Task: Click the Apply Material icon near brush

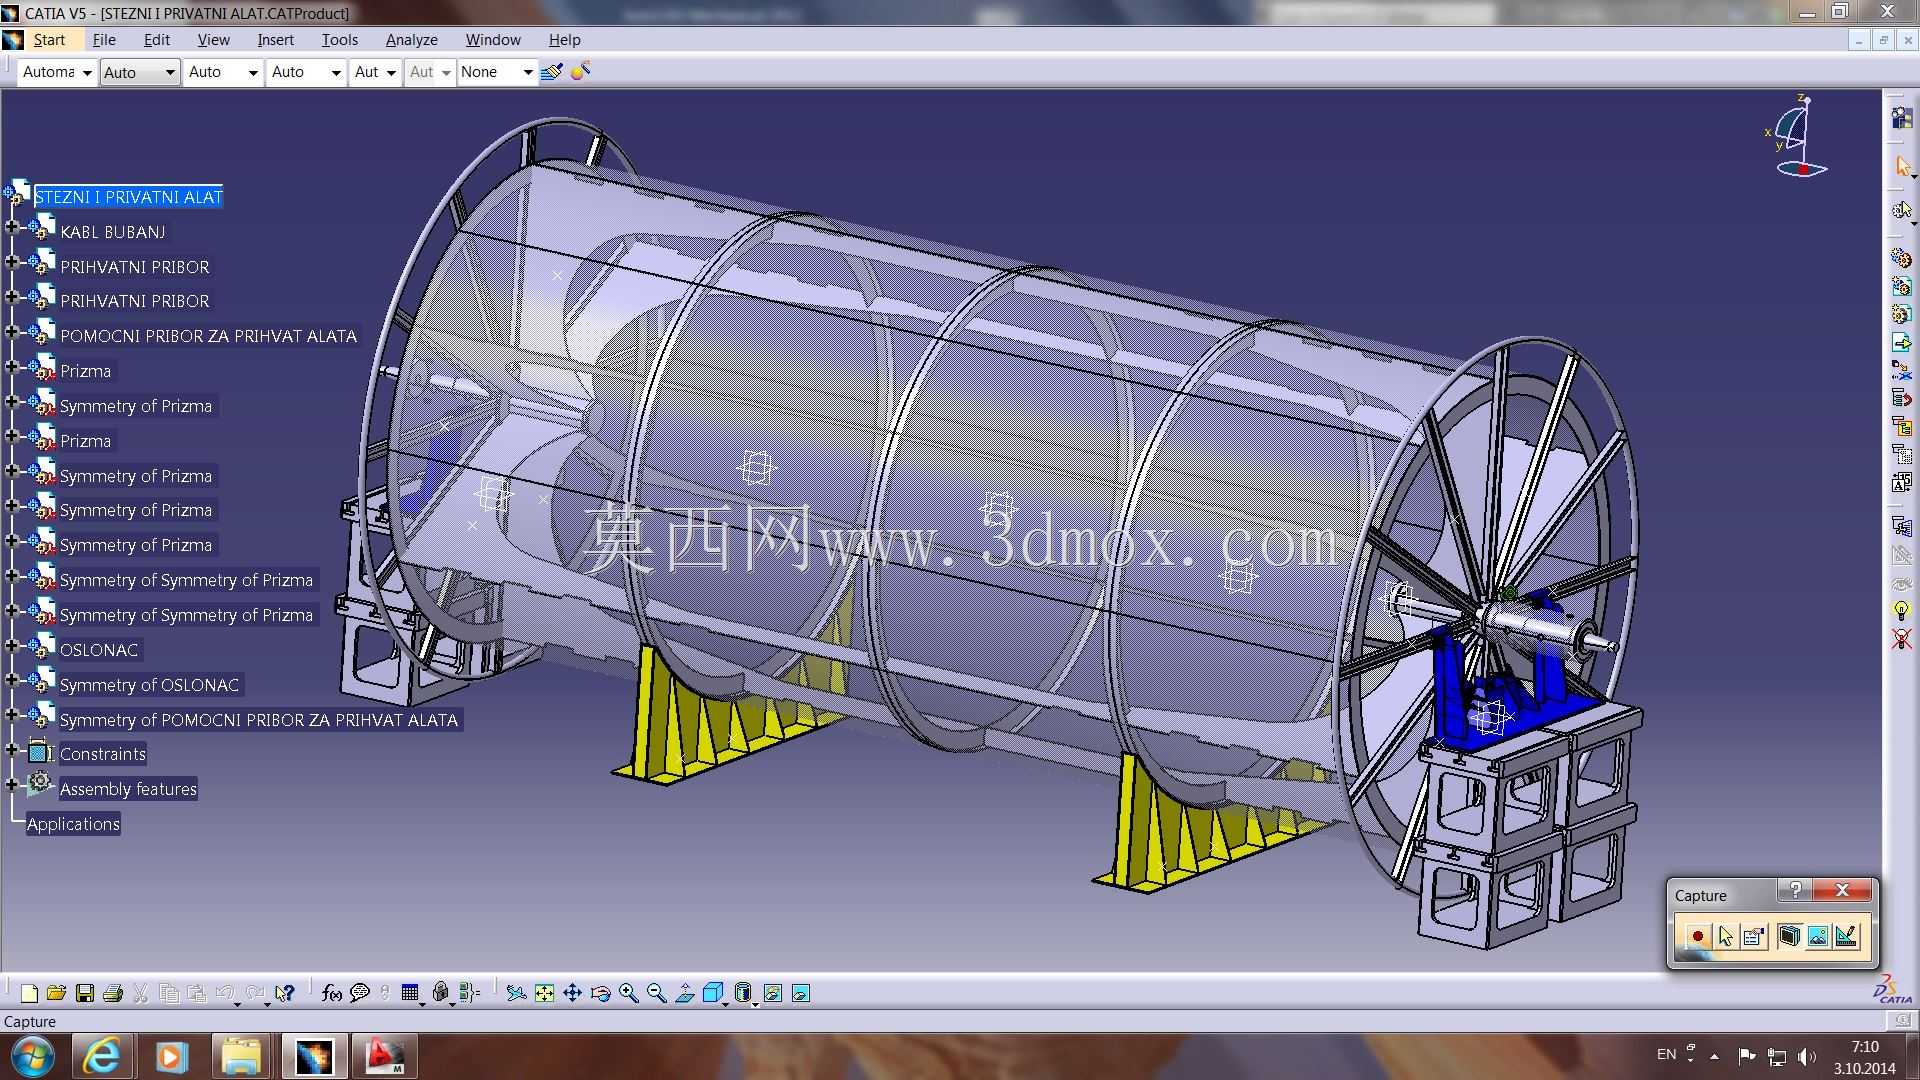Action: click(x=580, y=72)
